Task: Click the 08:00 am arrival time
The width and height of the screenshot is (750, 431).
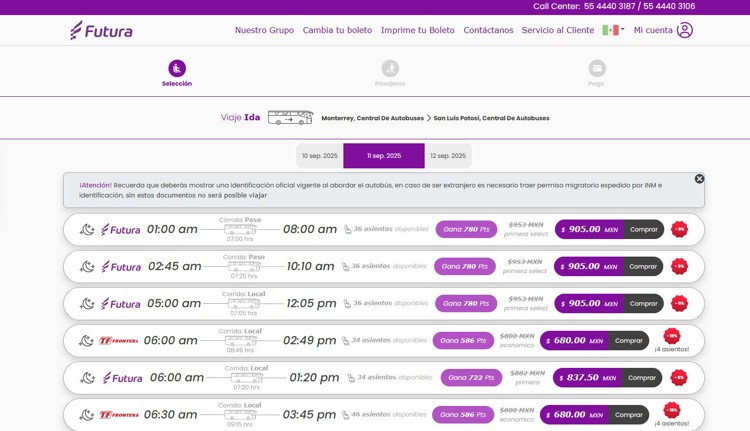Action: coord(310,229)
